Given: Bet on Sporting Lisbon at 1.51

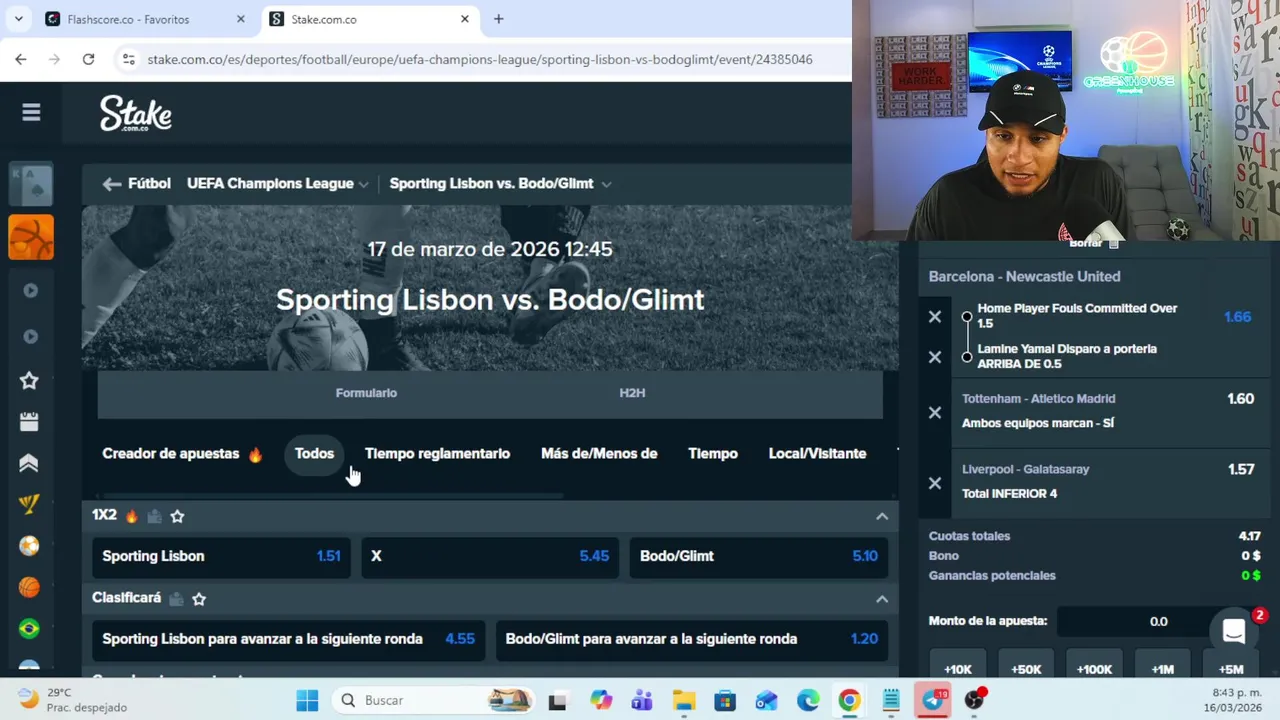Looking at the screenshot, I should (221, 557).
